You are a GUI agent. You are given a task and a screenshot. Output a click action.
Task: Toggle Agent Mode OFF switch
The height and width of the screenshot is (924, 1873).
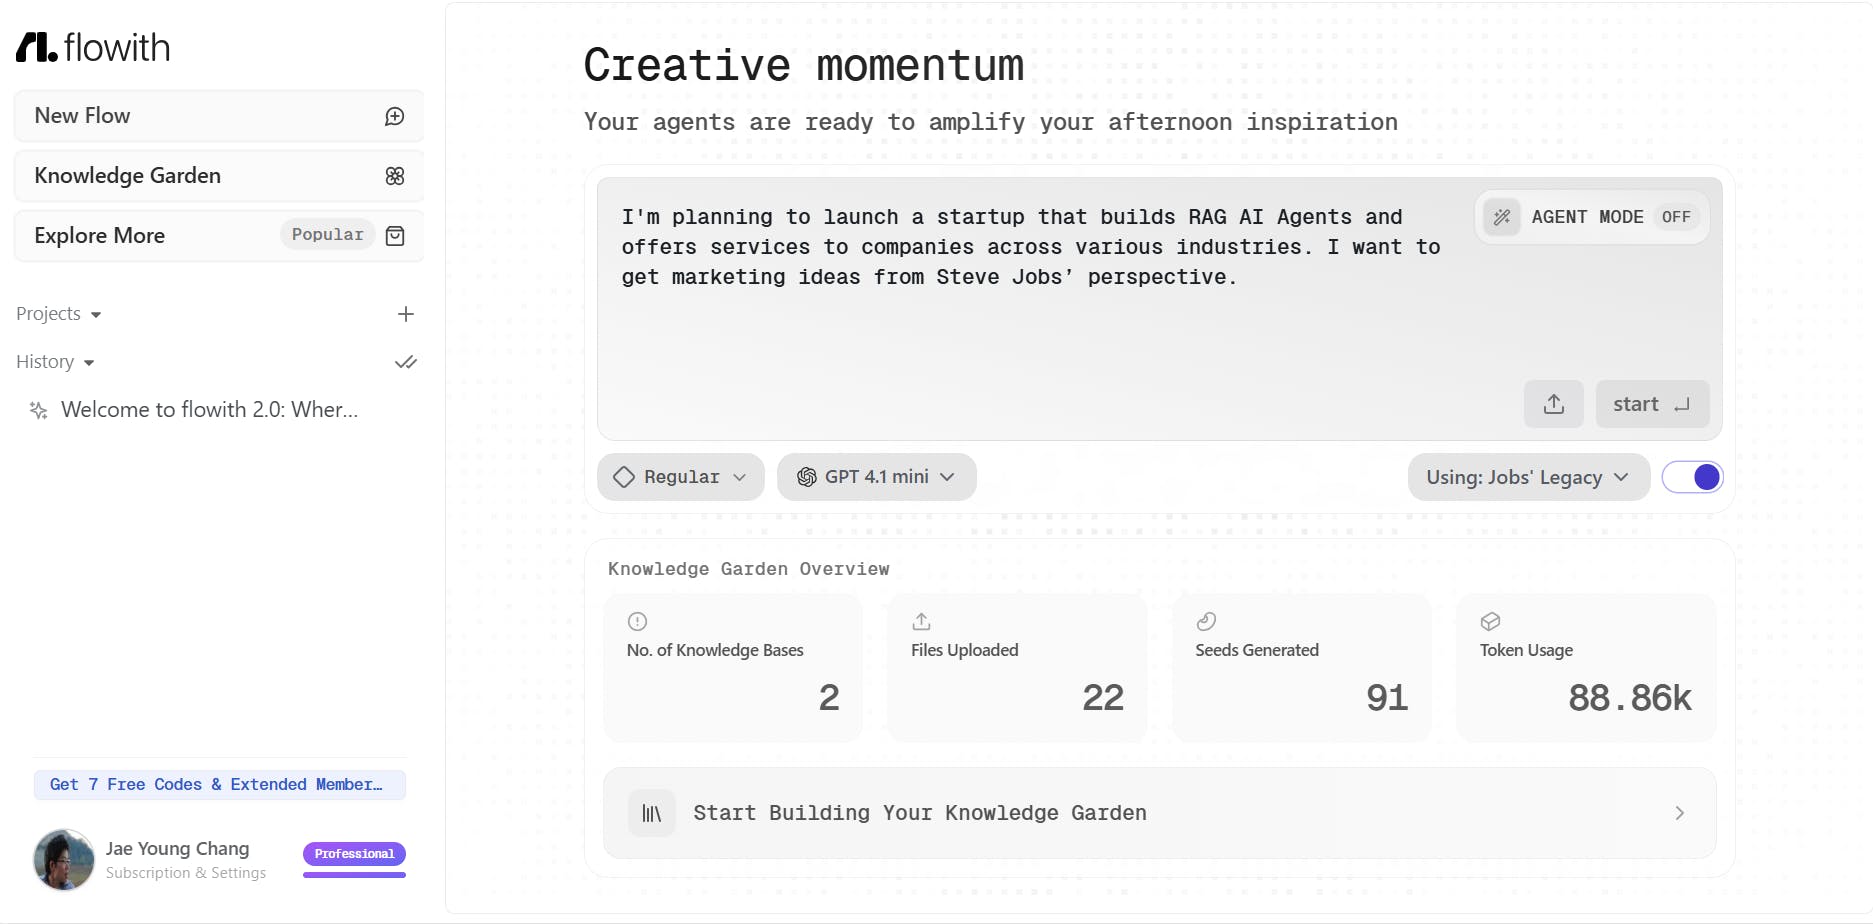(1676, 217)
